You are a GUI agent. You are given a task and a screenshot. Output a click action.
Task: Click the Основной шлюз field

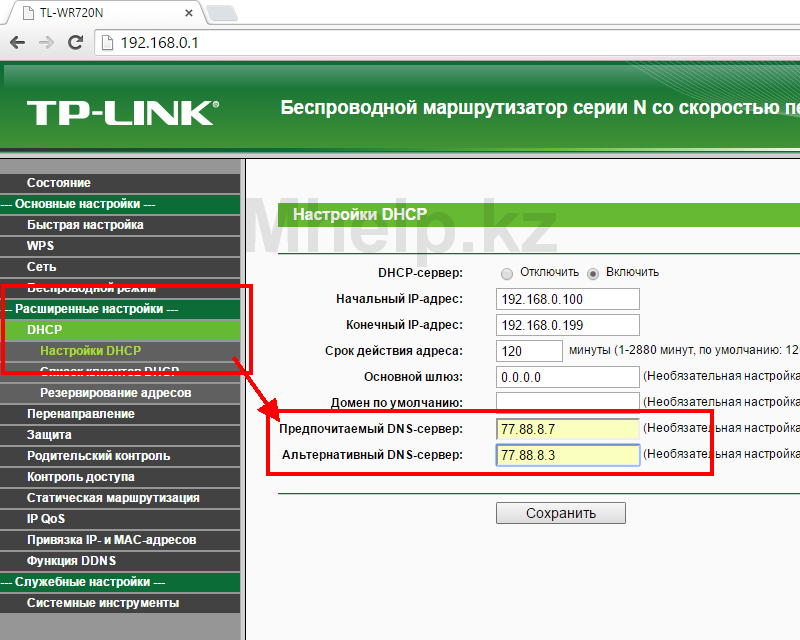pos(567,377)
